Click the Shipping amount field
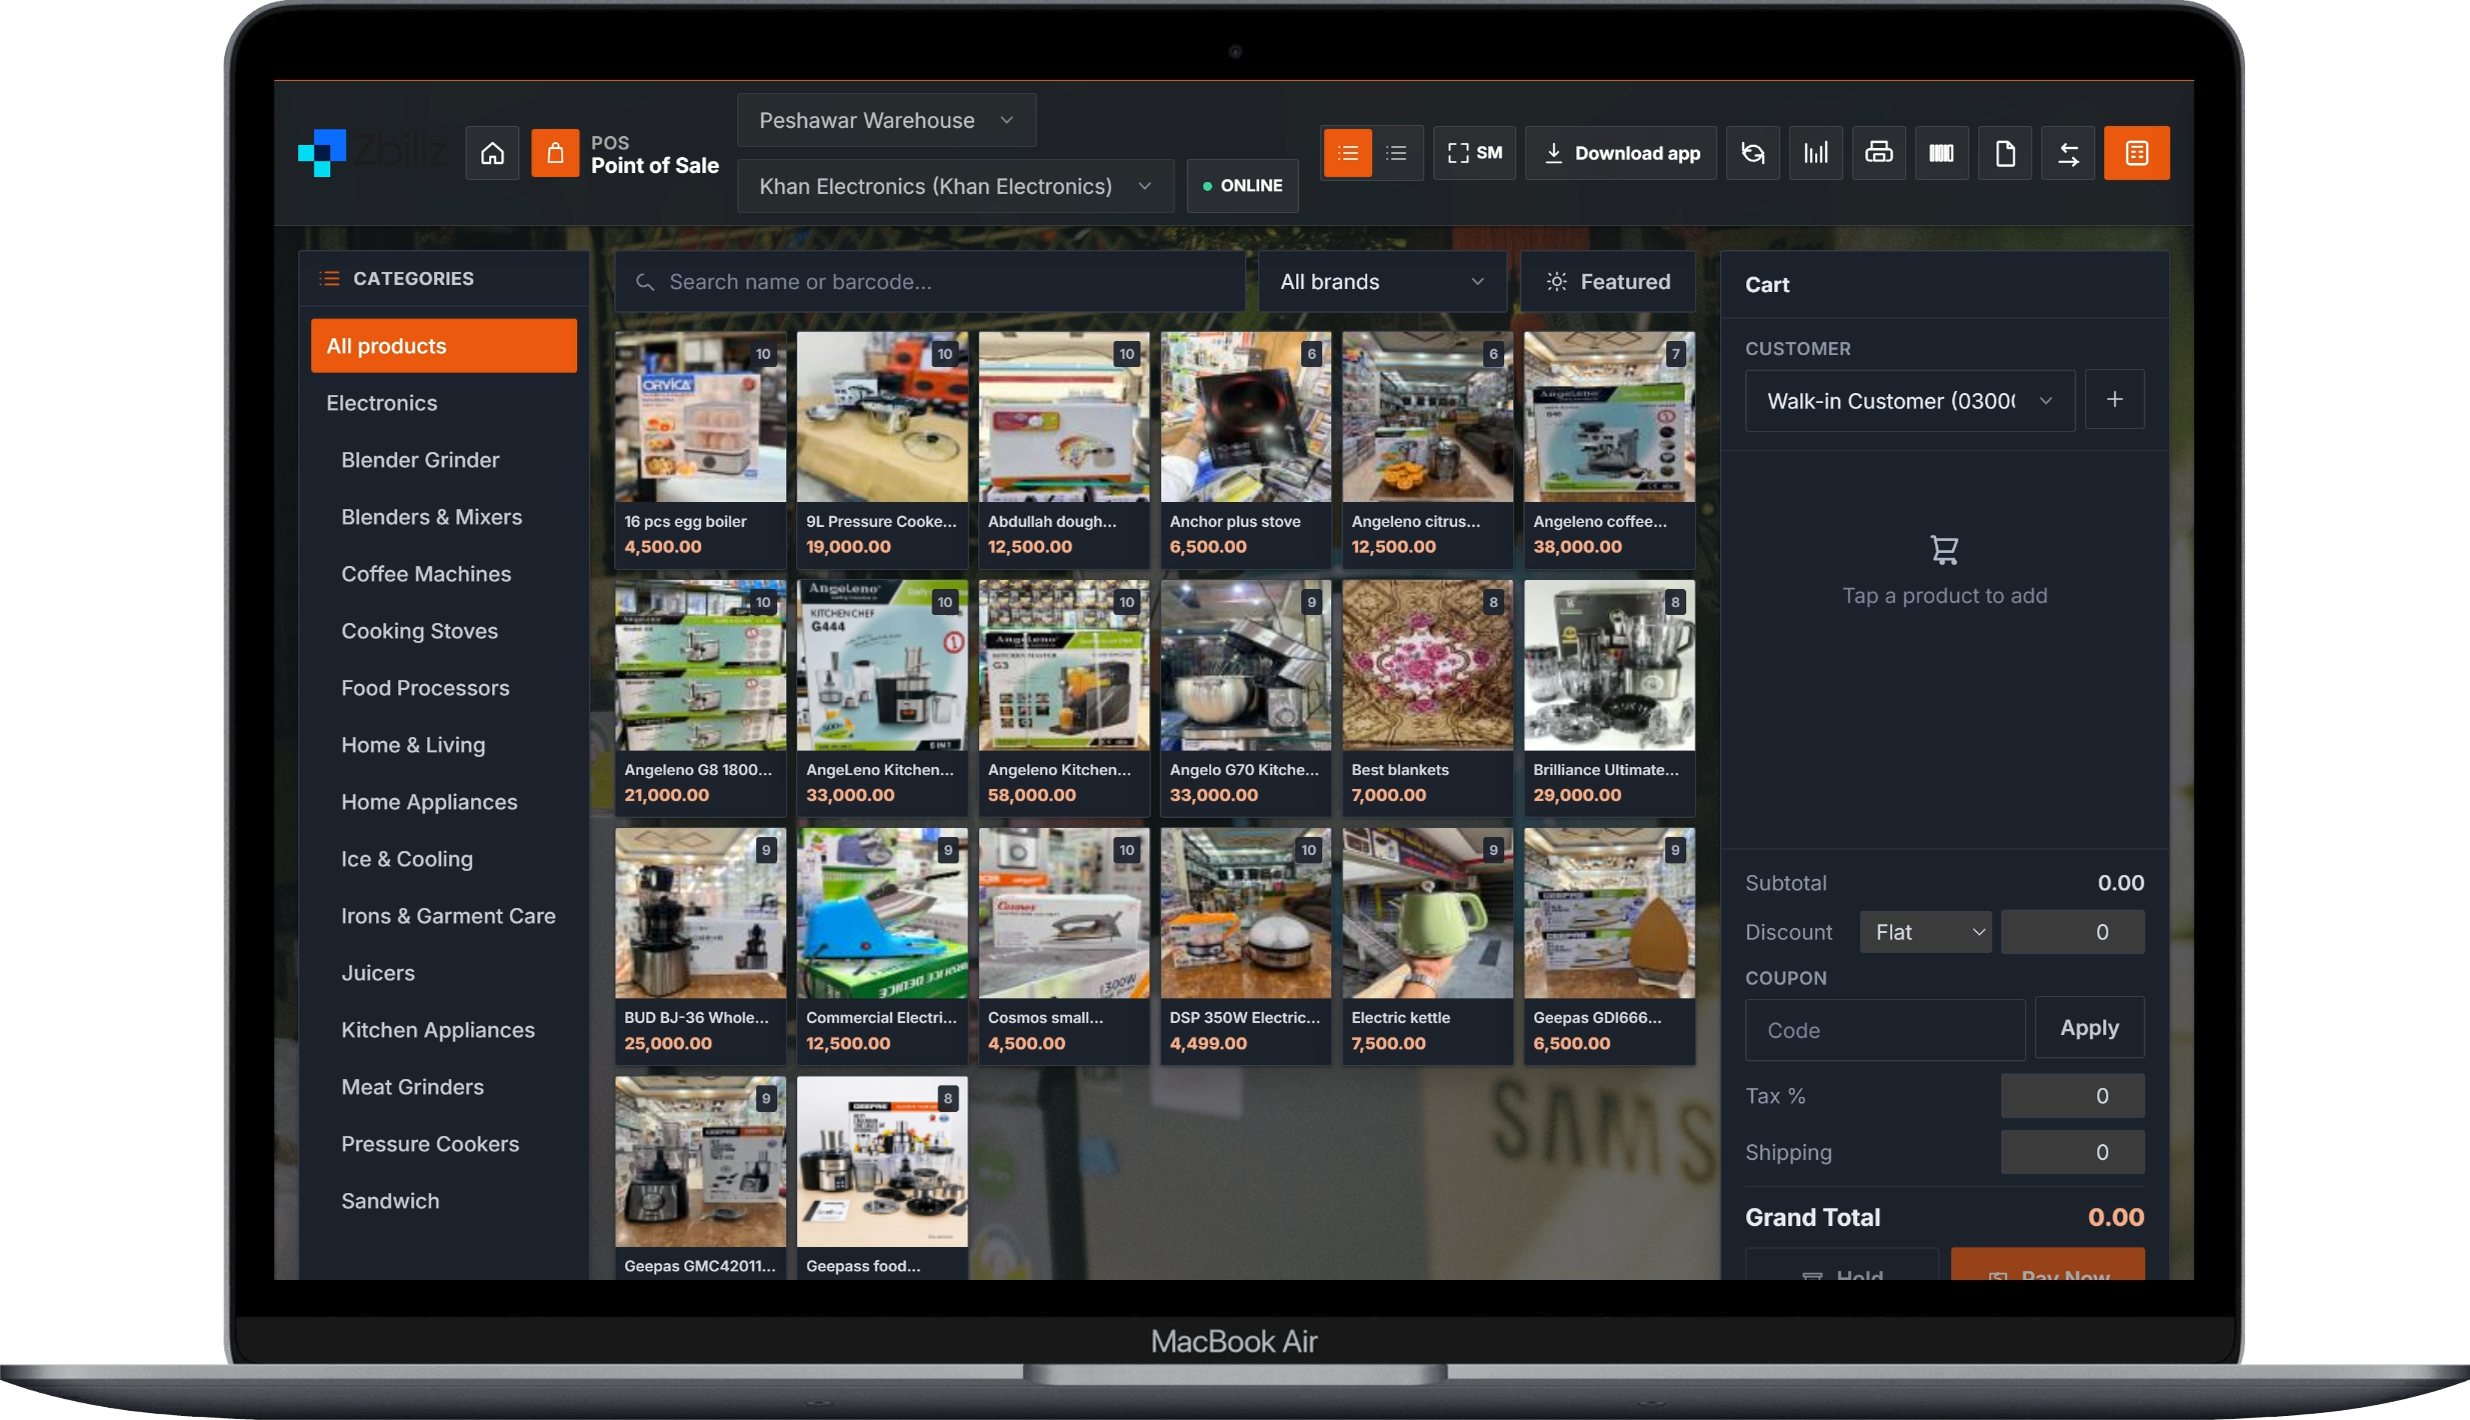Viewport: 2470px width, 1420px height. pyautogui.click(x=2072, y=1152)
